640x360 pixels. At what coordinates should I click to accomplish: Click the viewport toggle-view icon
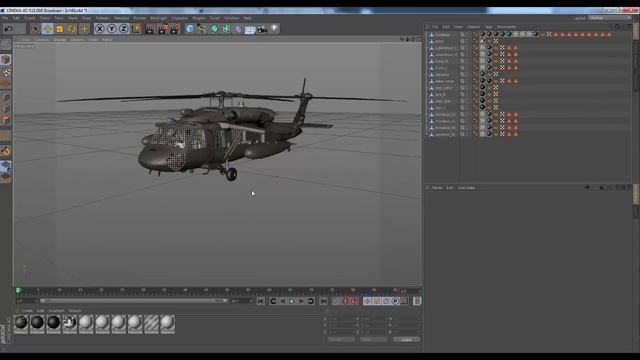419,39
